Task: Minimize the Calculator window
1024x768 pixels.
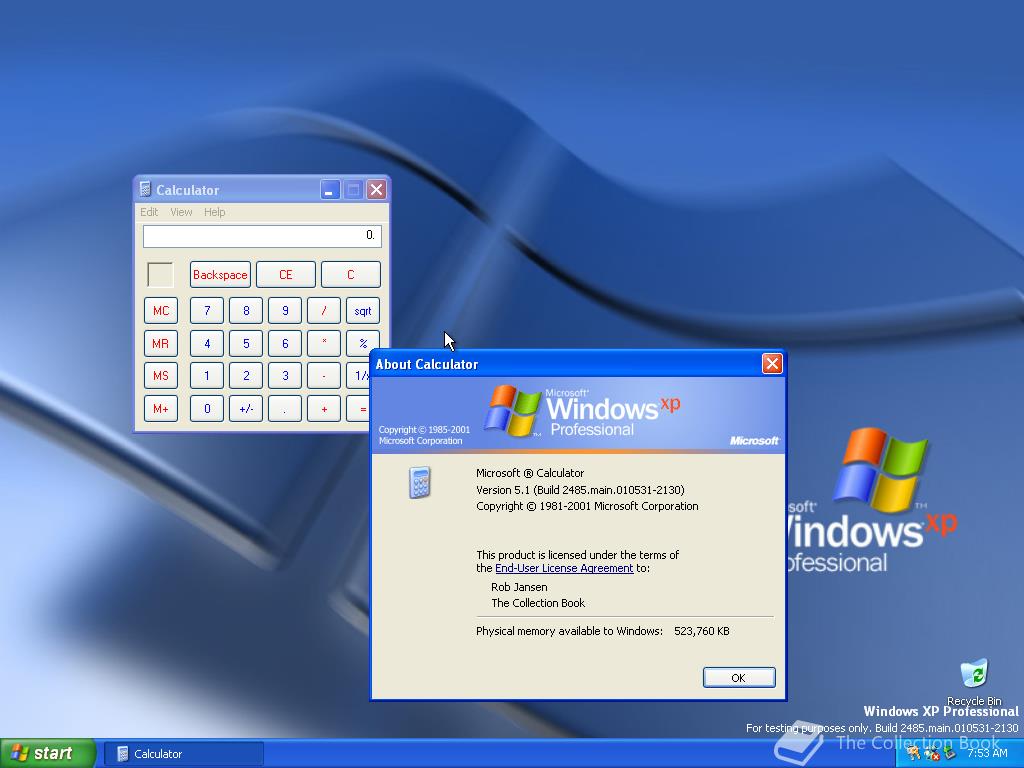Action: (330, 189)
